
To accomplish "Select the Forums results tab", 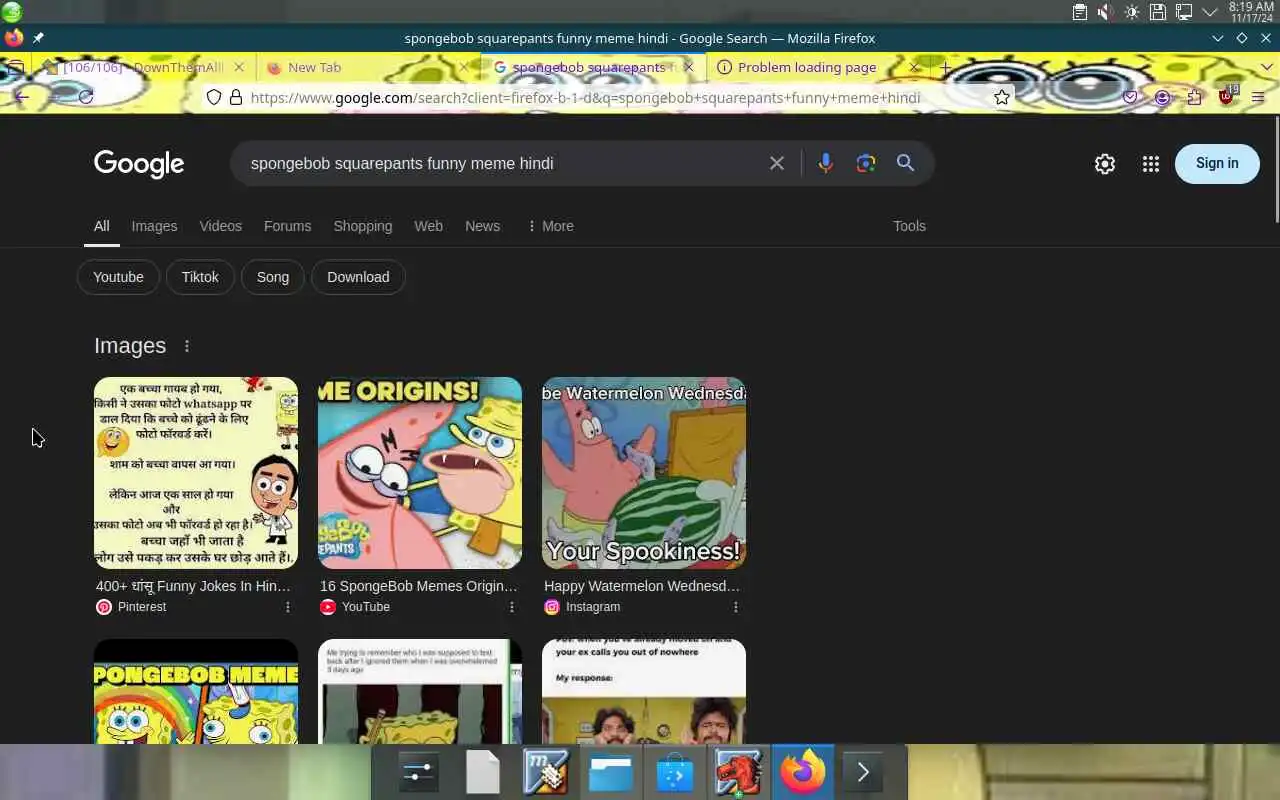I will point(287,226).
